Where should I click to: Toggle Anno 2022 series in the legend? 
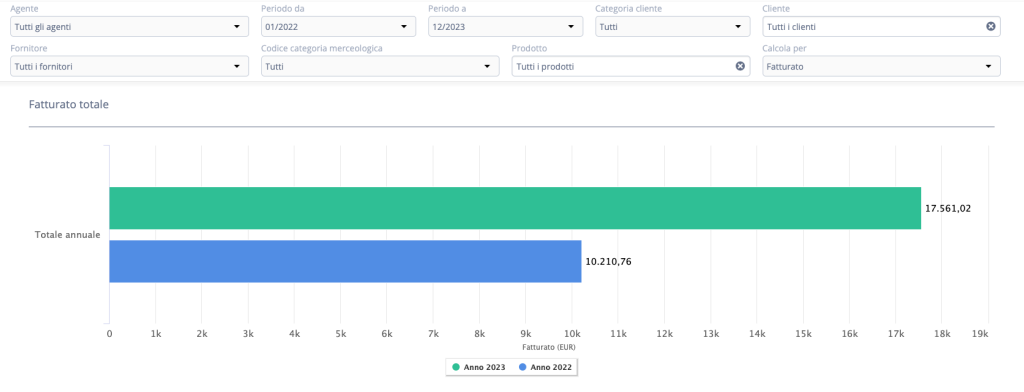(545, 368)
